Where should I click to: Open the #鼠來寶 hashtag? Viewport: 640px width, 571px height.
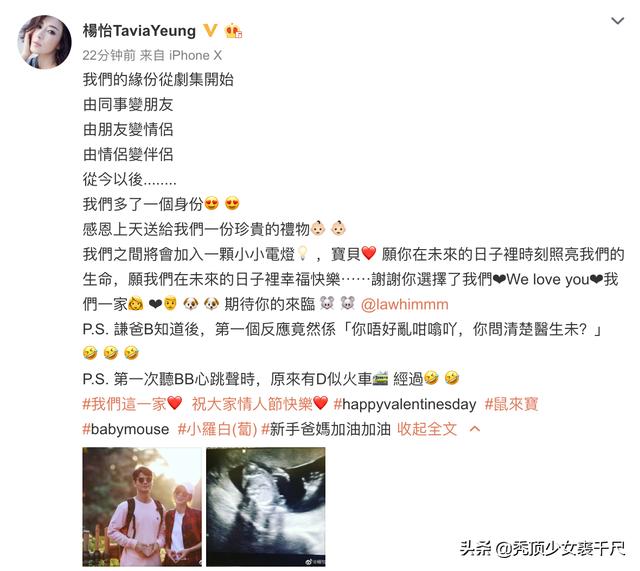[x=511, y=404]
